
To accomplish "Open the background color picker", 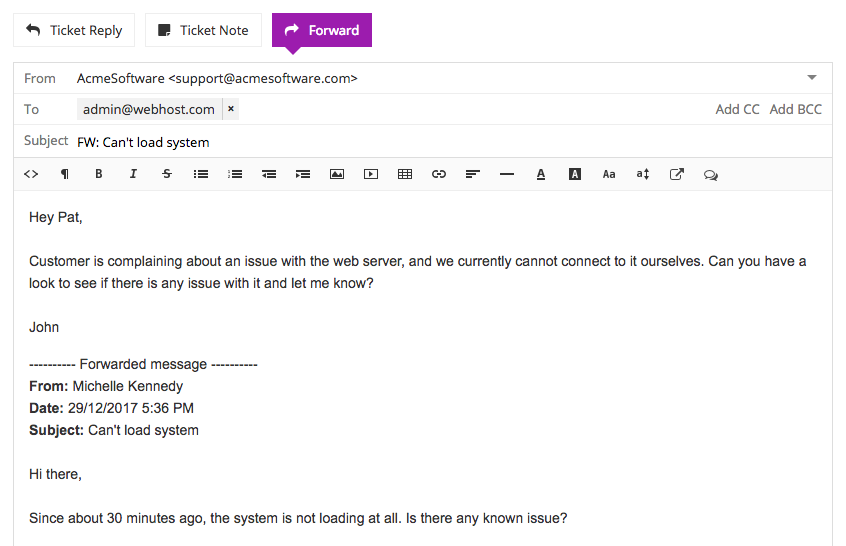I will 575,174.
